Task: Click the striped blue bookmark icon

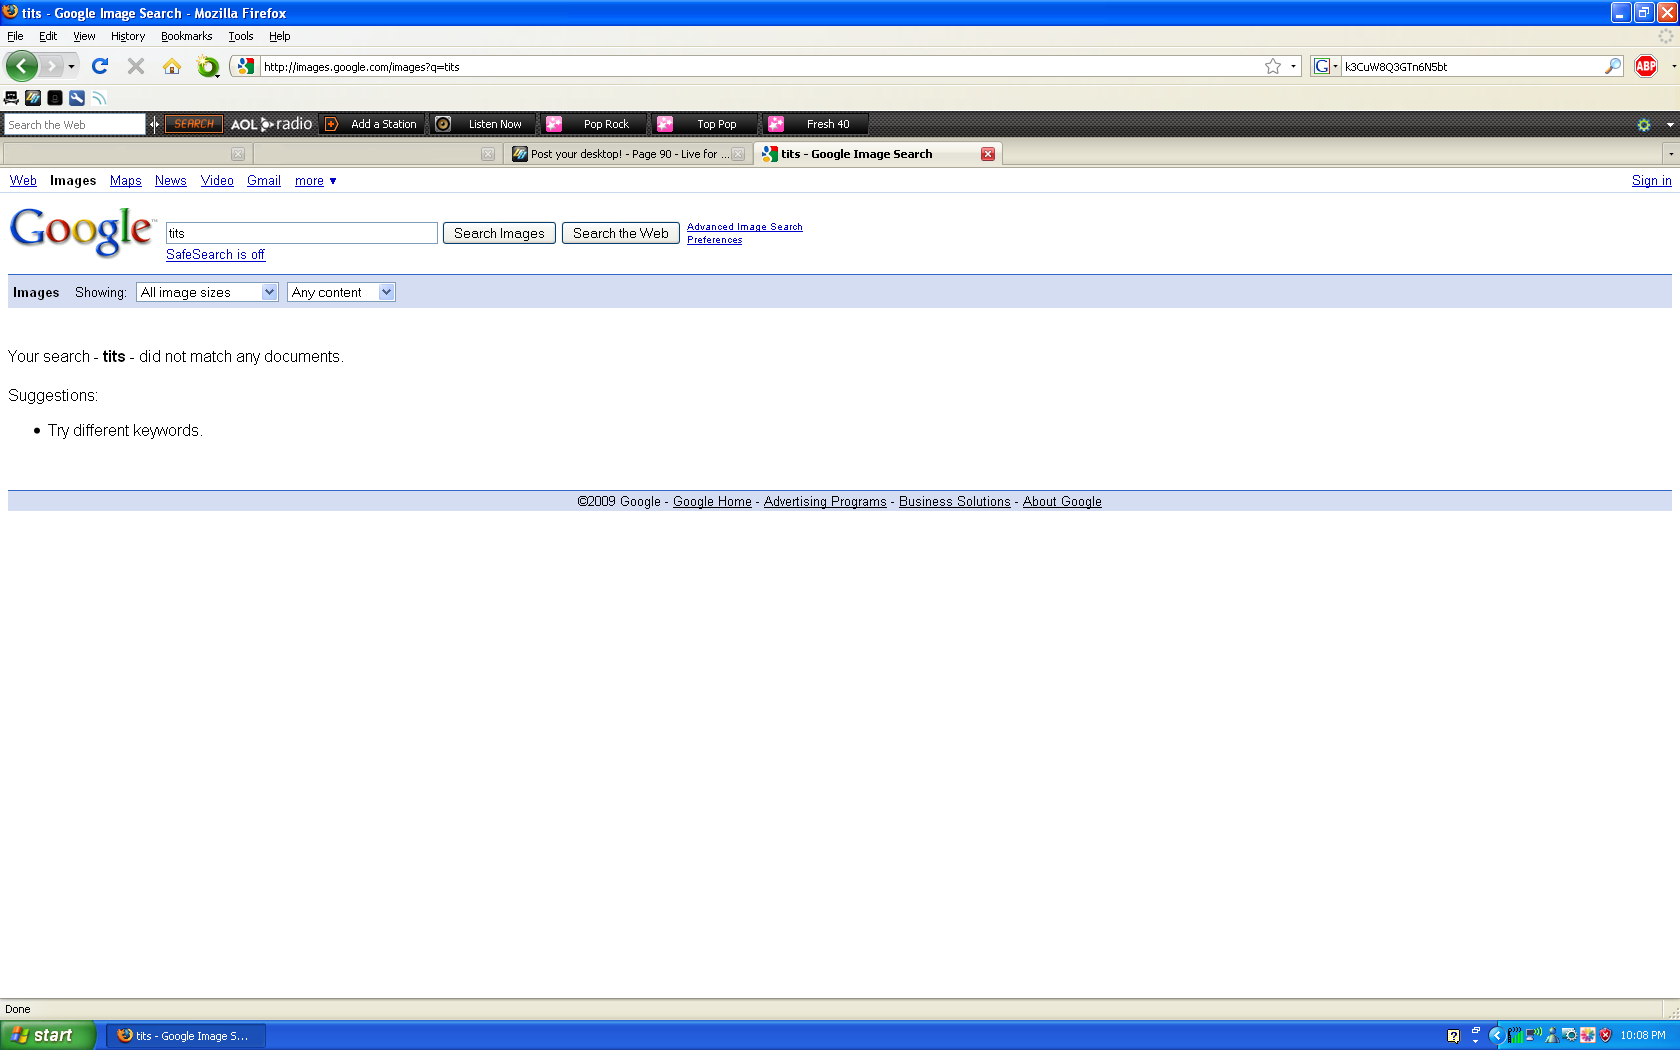Action: [33, 98]
